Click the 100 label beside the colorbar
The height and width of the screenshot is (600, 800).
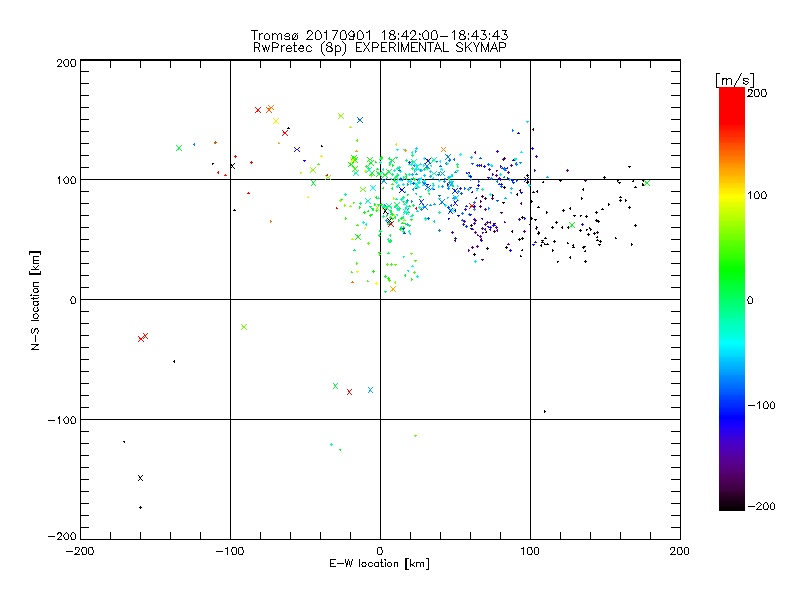click(x=757, y=195)
